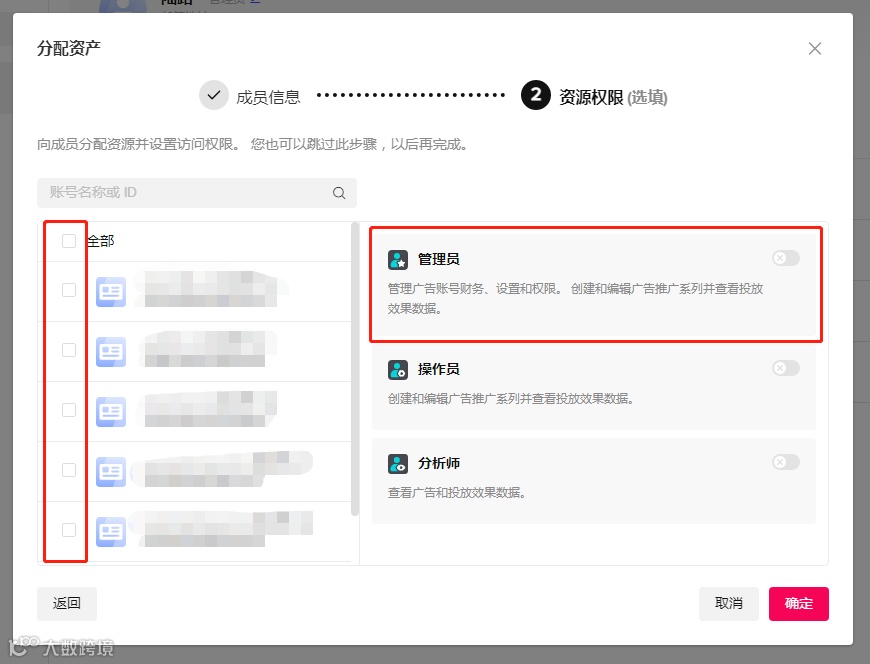The height and width of the screenshot is (664, 870).
Task: Click the 管理员 role title
Action: tap(438, 259)
